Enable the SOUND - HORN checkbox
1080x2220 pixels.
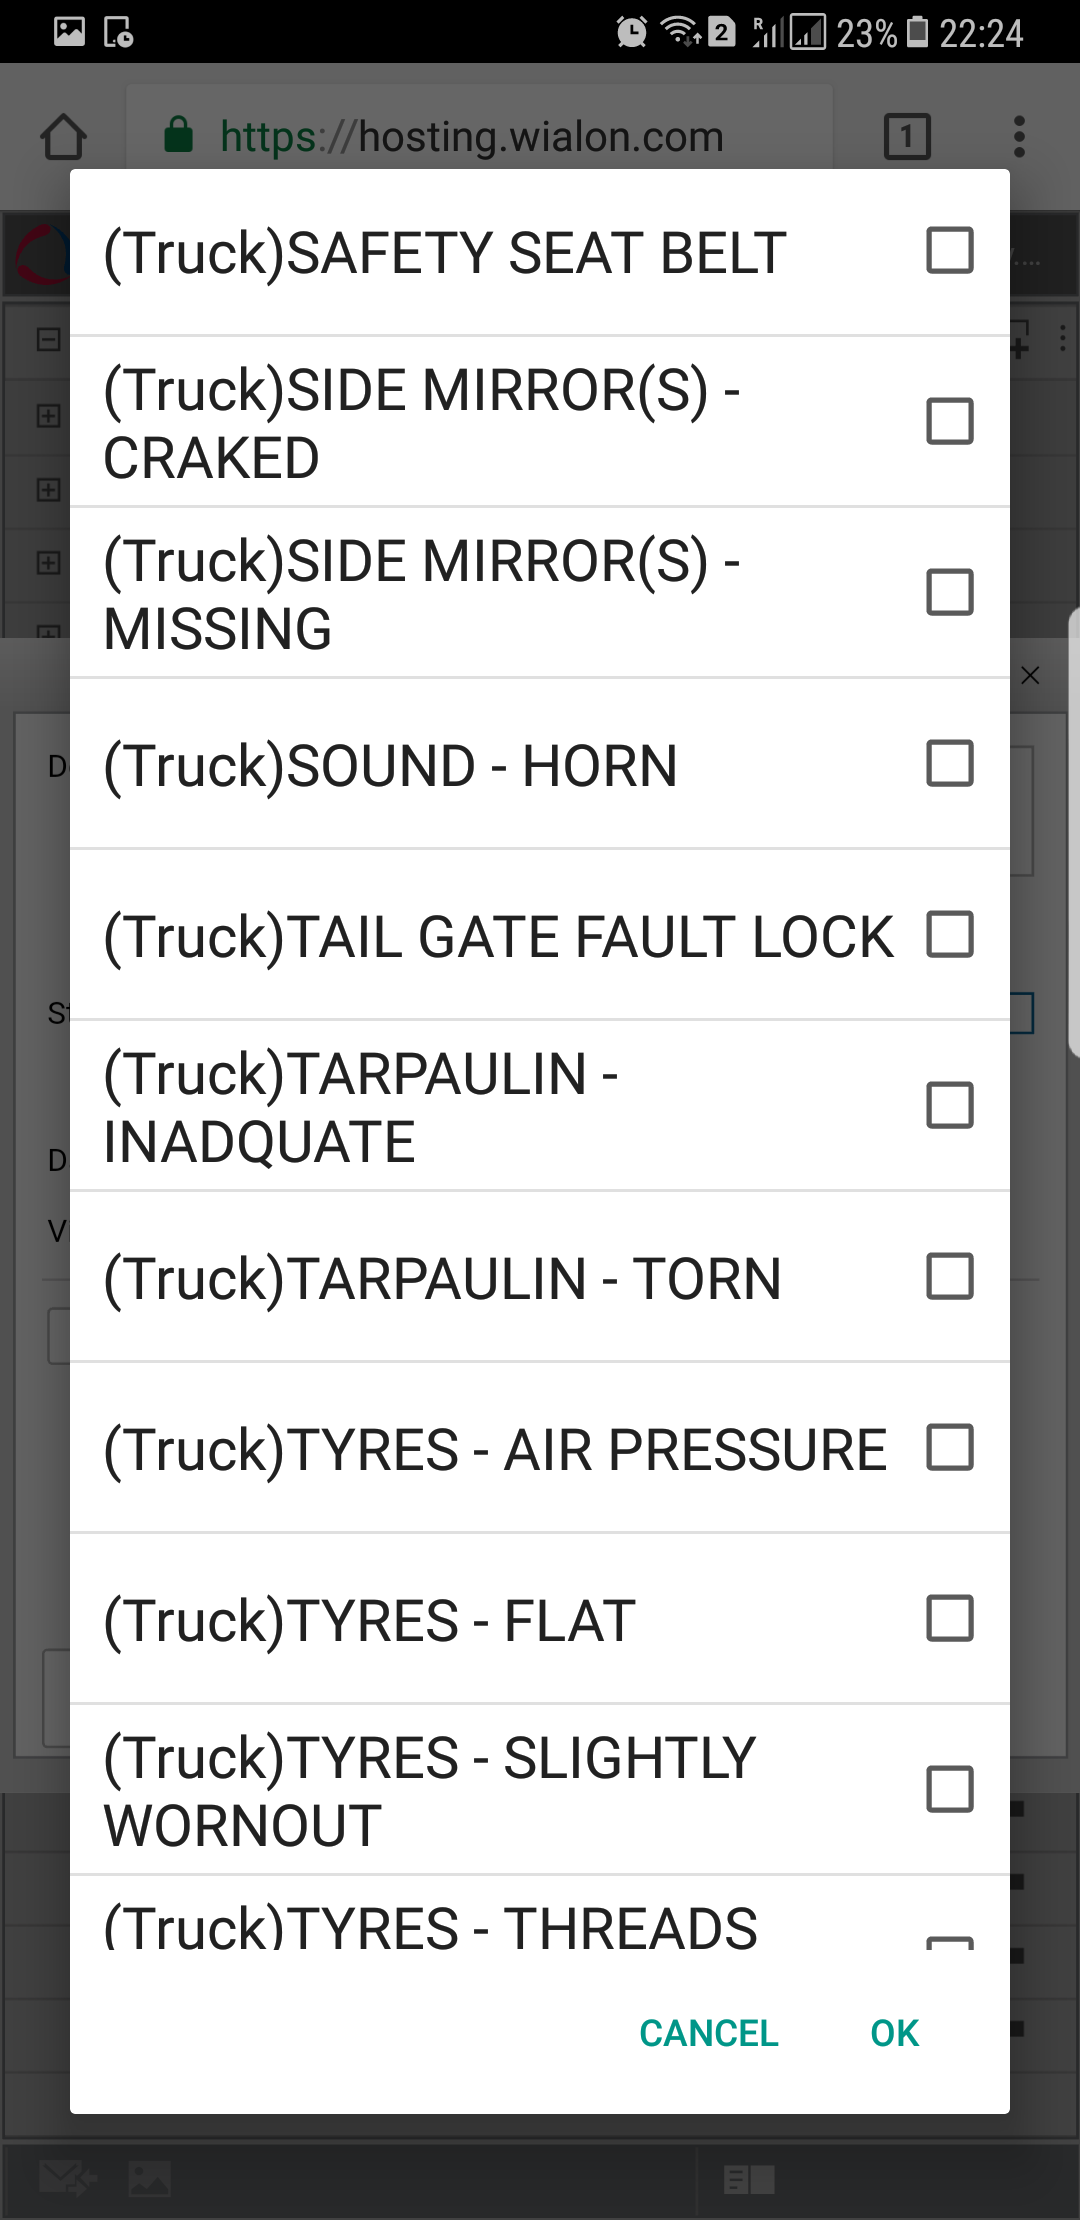(949, 764)
